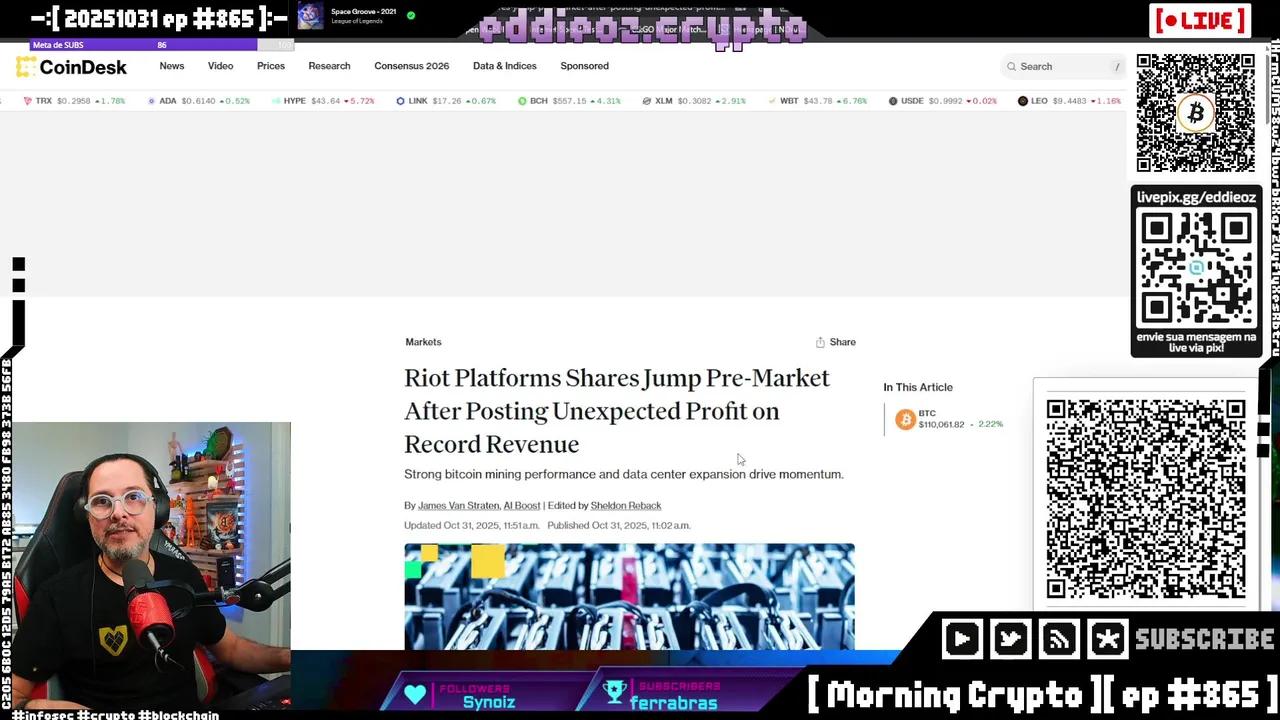This screenshot has height=720, width=1280.
Task: Click the Bitcoin QR code
Action: [1196, 113]
